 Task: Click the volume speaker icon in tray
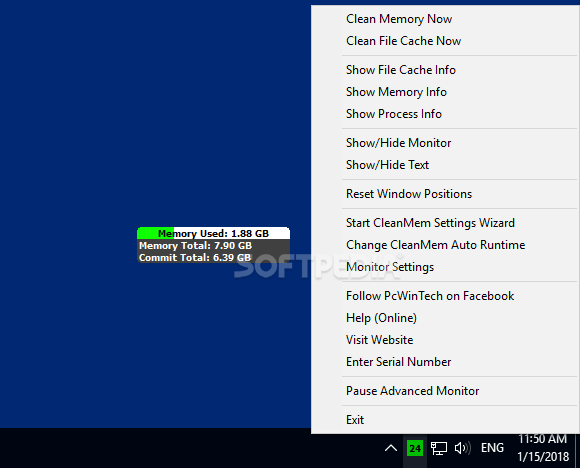click(462, 448)
